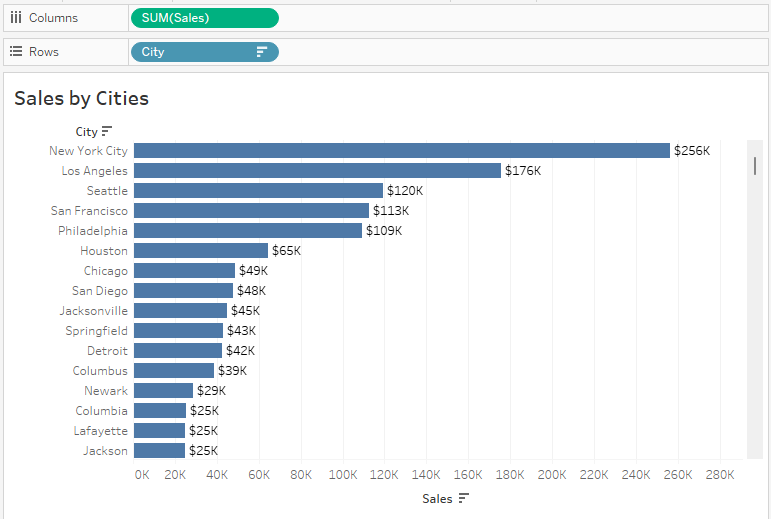The height and width of the screenshot is (519, 771).
Task: Click the Rows shelf icon
Action: pos(16,51)
